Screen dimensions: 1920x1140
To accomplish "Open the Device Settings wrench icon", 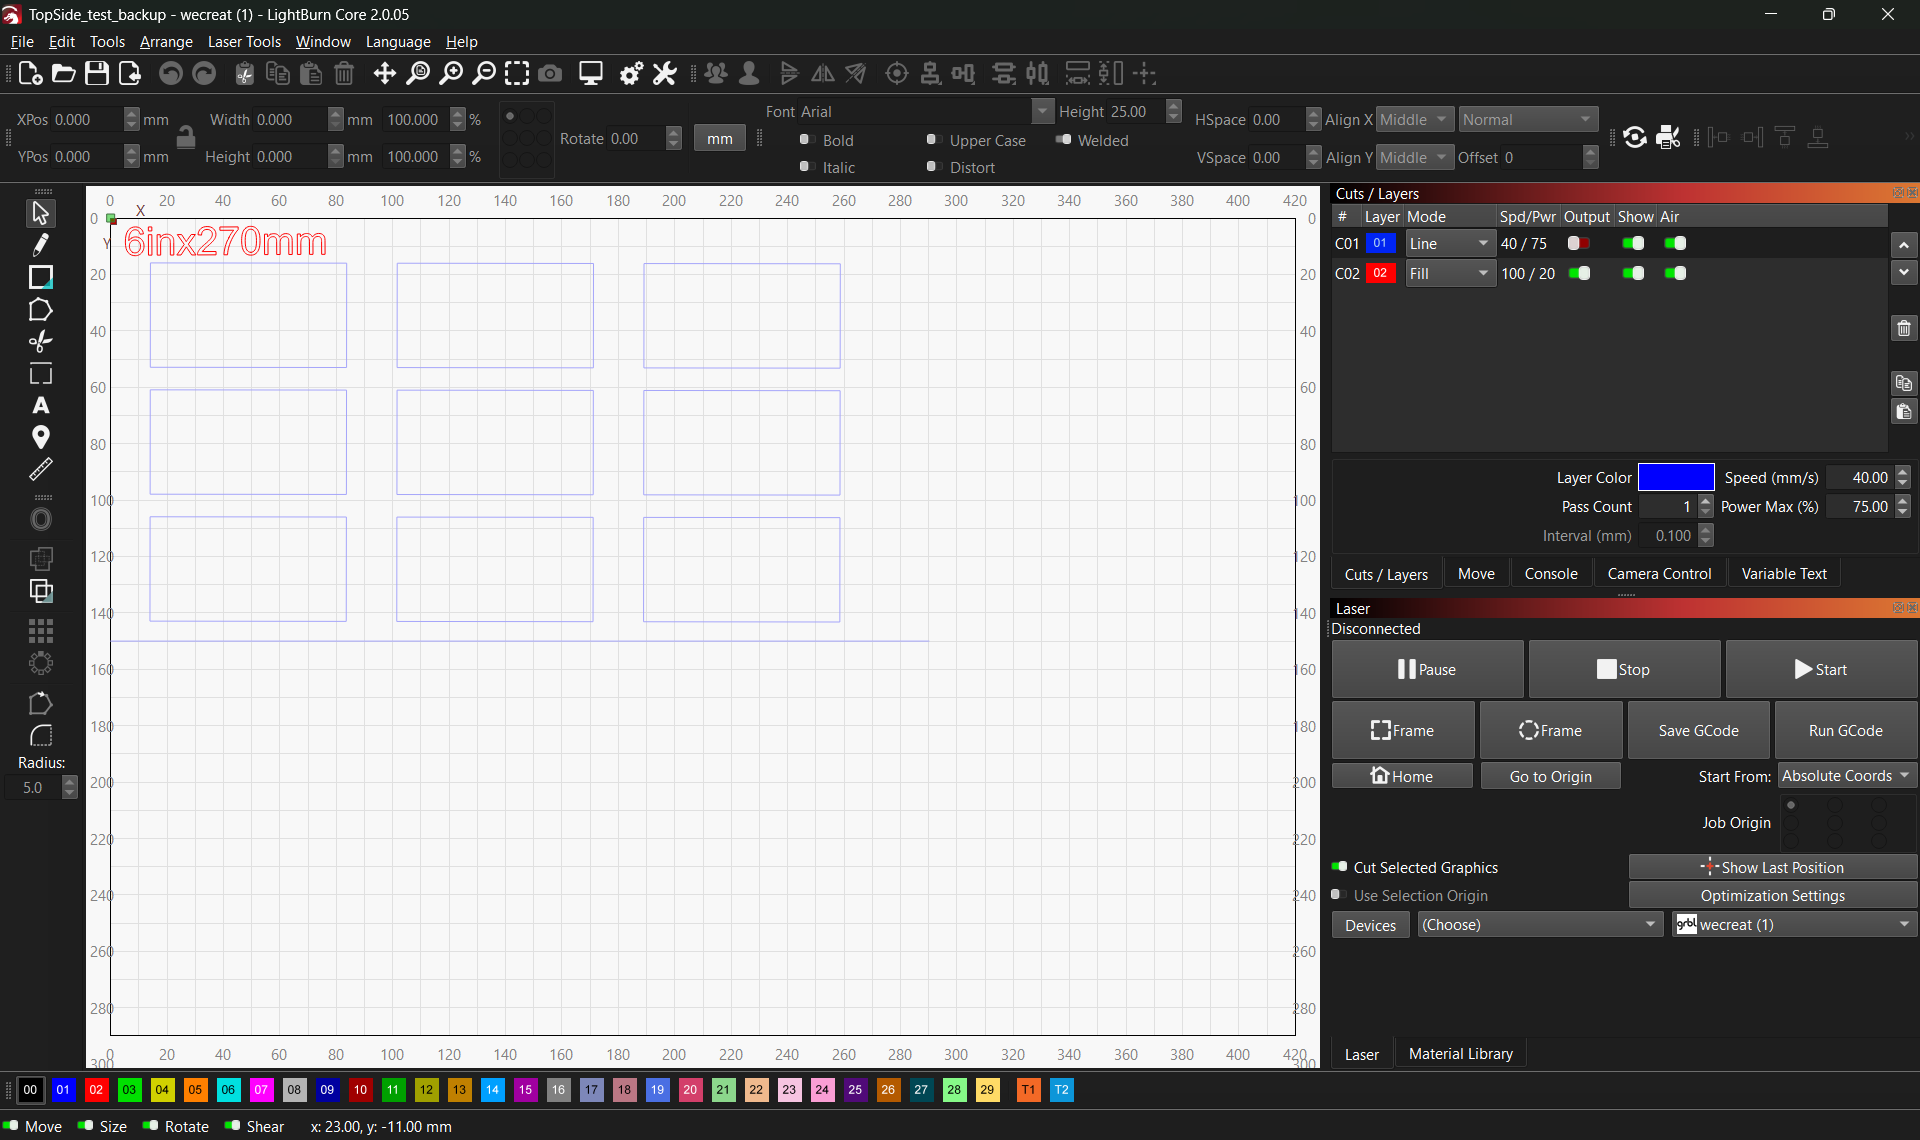I will click(x=664, y=73).
